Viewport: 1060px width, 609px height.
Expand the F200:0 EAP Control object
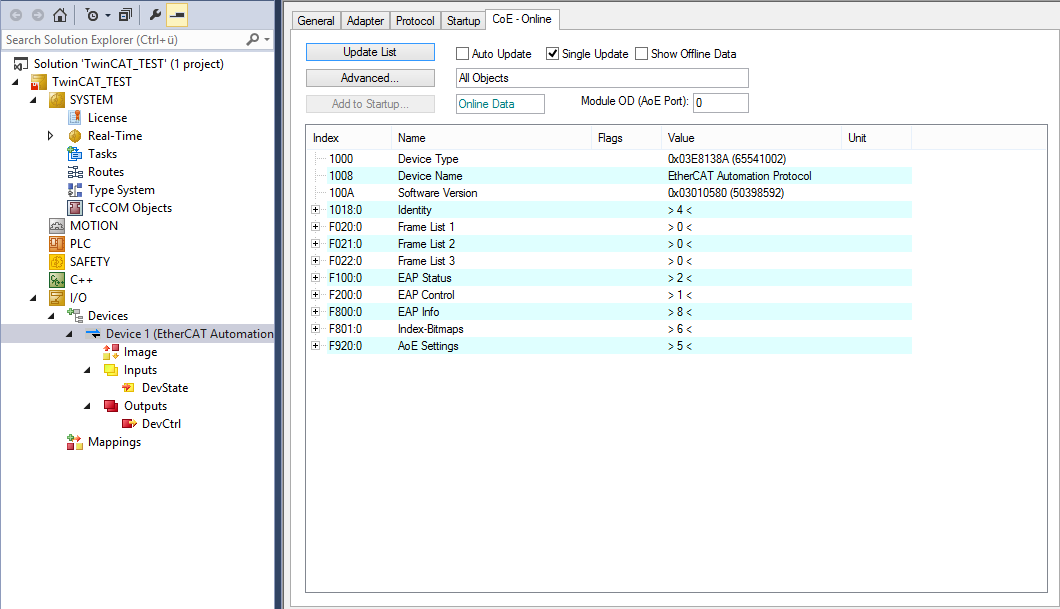pos(315,295)
